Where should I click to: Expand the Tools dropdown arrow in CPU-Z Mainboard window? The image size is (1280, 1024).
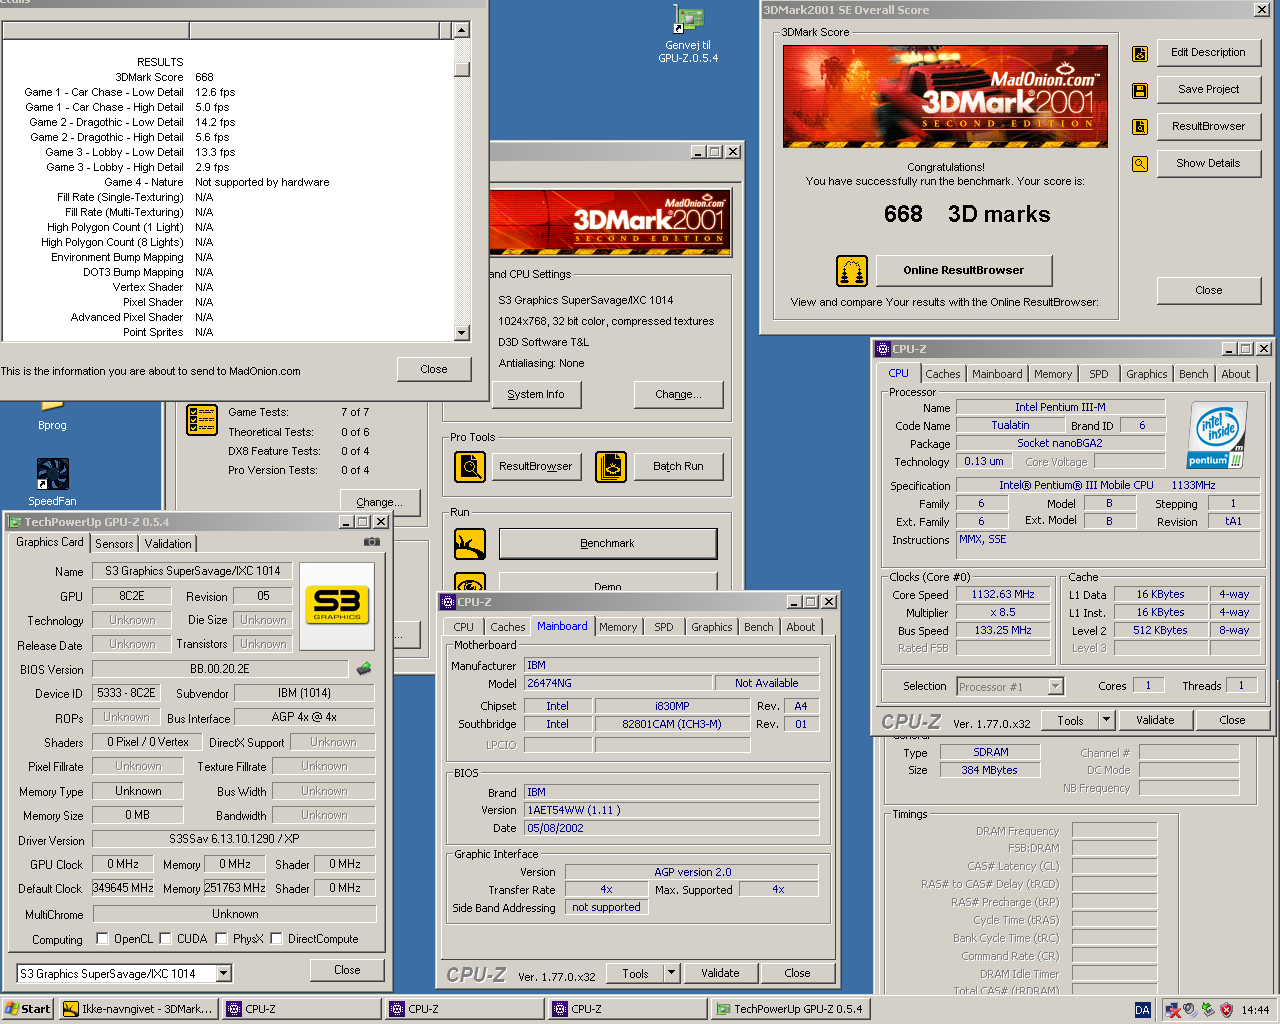(x=671, y=973)
